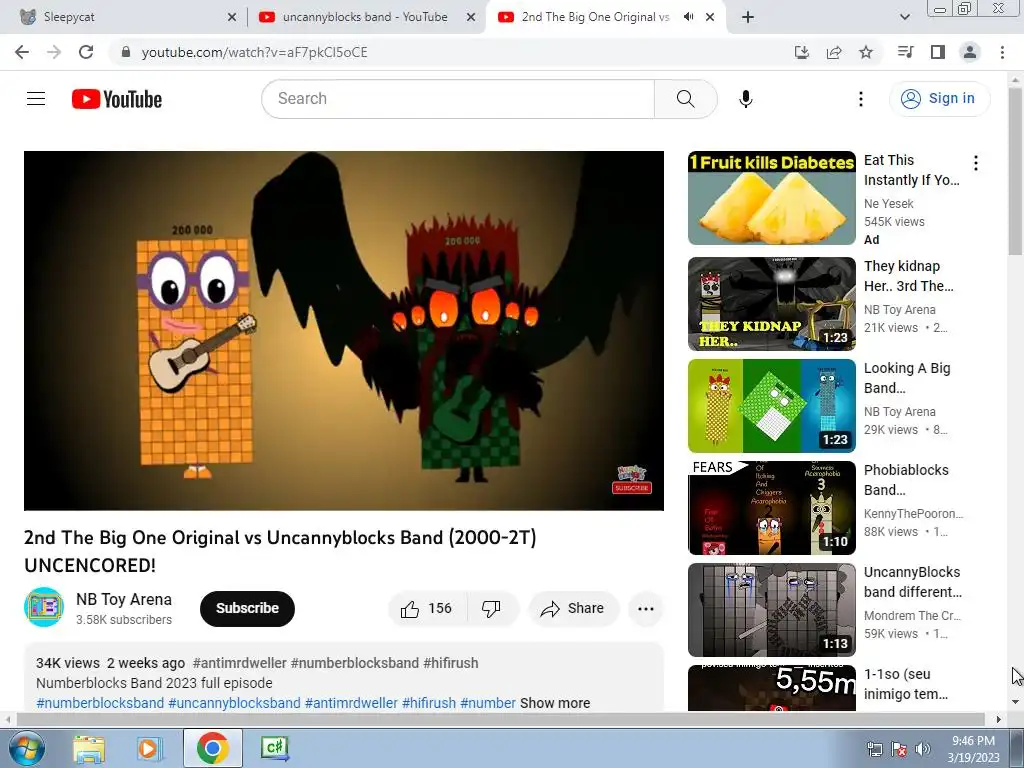Click the magnifier search button

tap(686, 99)
